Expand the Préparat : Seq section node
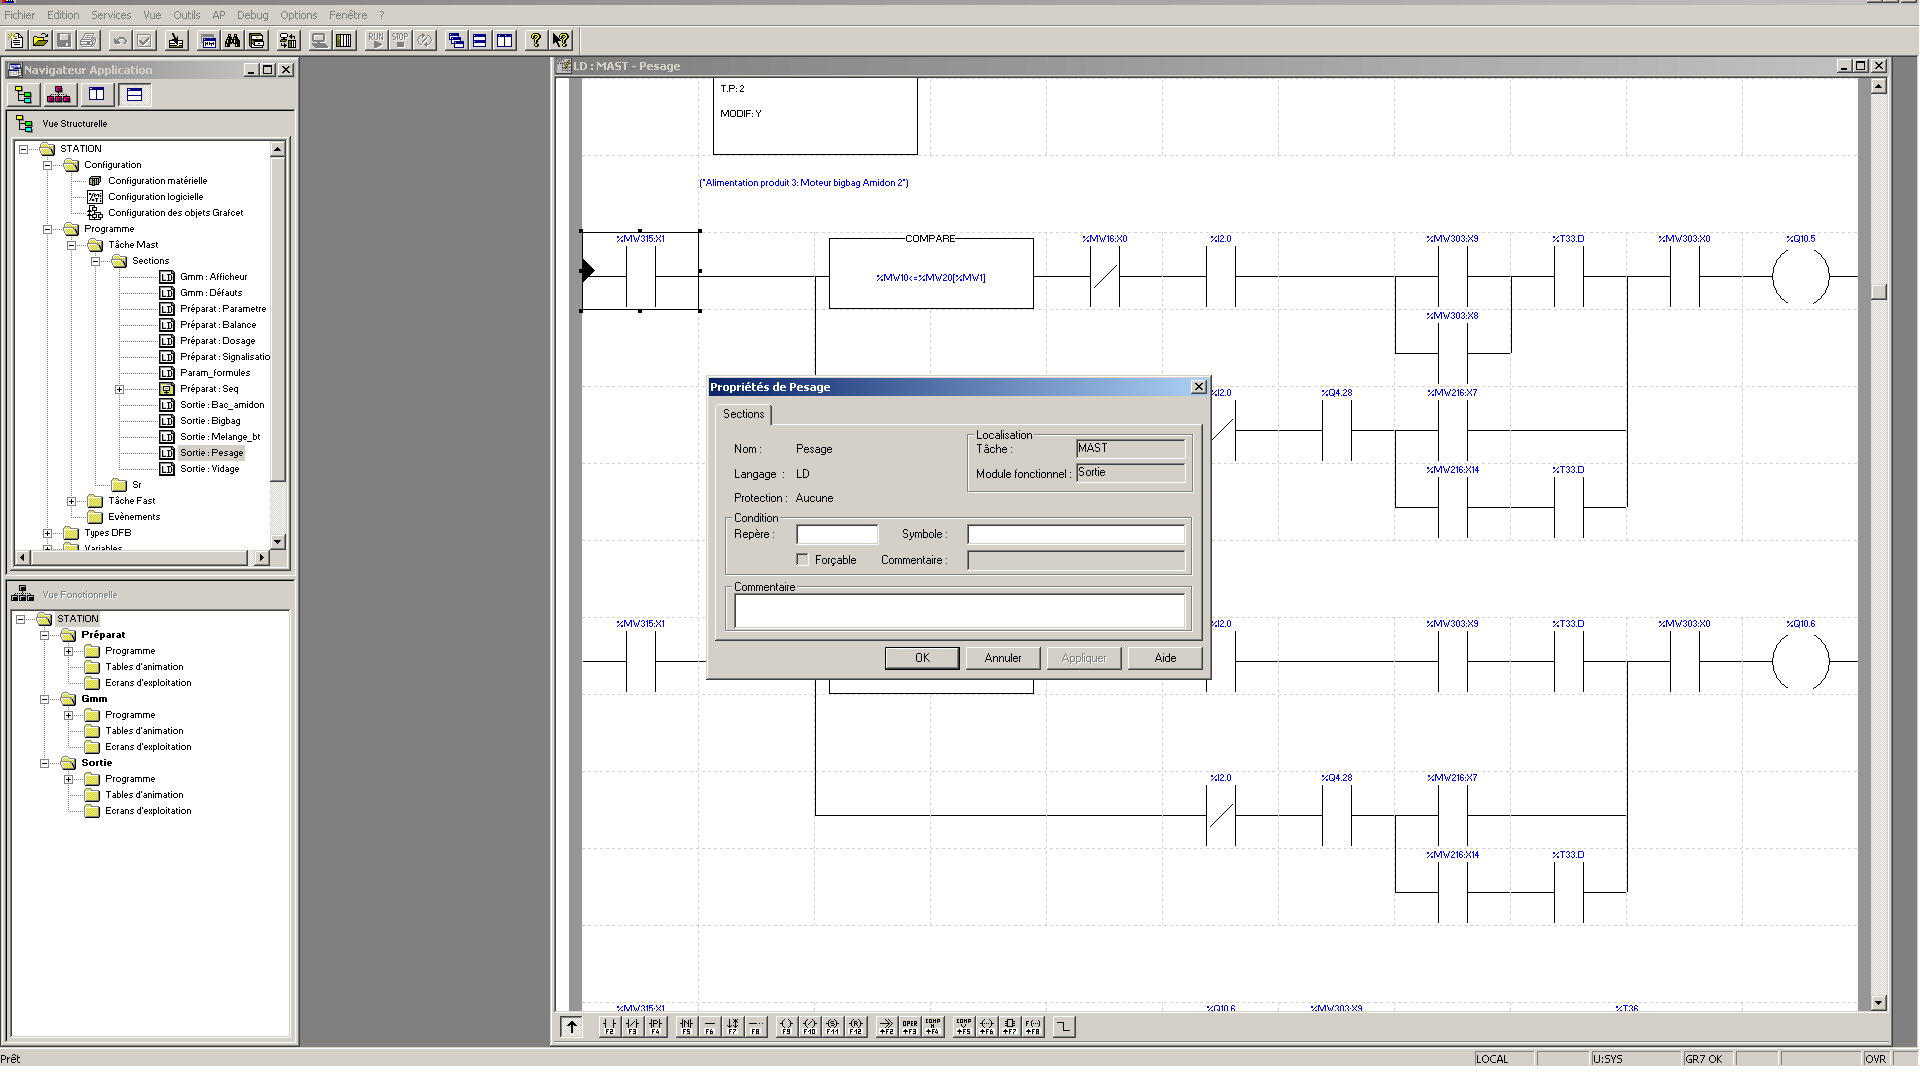 [x=119, y=389]
